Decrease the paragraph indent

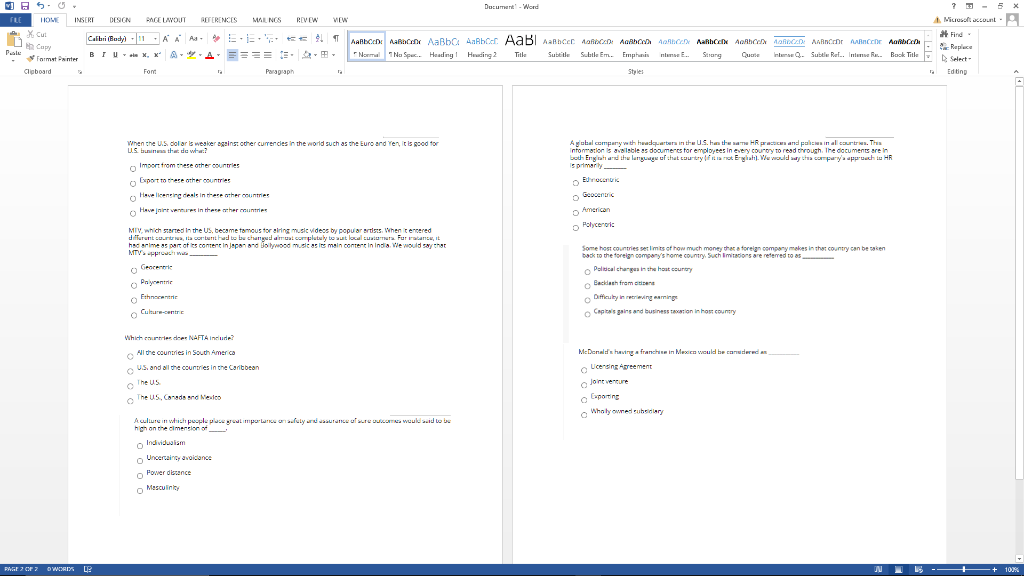point(291,39)
